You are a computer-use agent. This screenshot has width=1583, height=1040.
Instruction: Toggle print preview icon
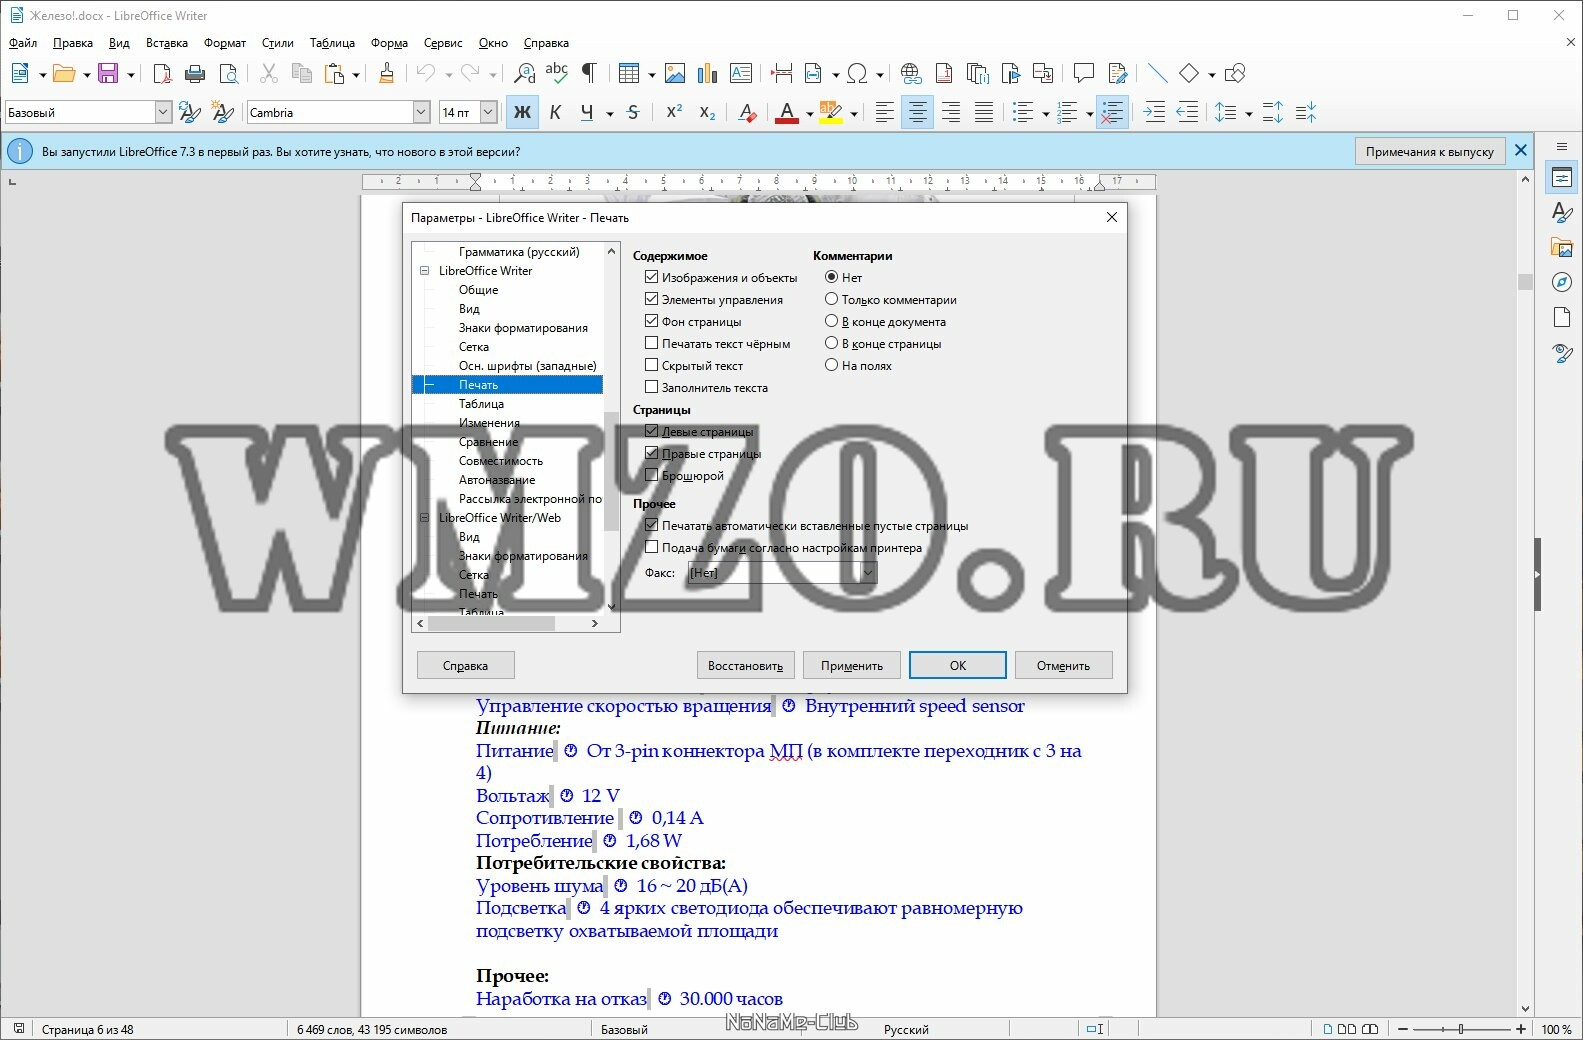pos(228,73)
